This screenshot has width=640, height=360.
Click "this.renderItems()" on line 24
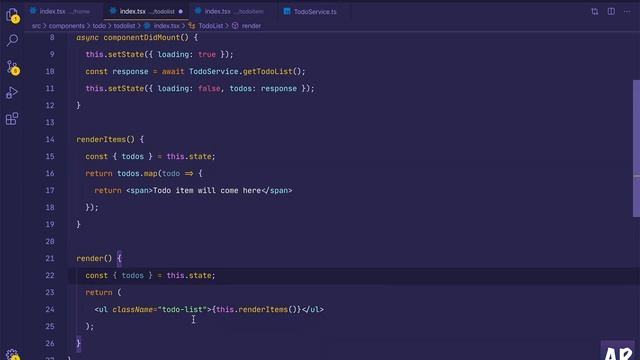click(x=256, y=309)
